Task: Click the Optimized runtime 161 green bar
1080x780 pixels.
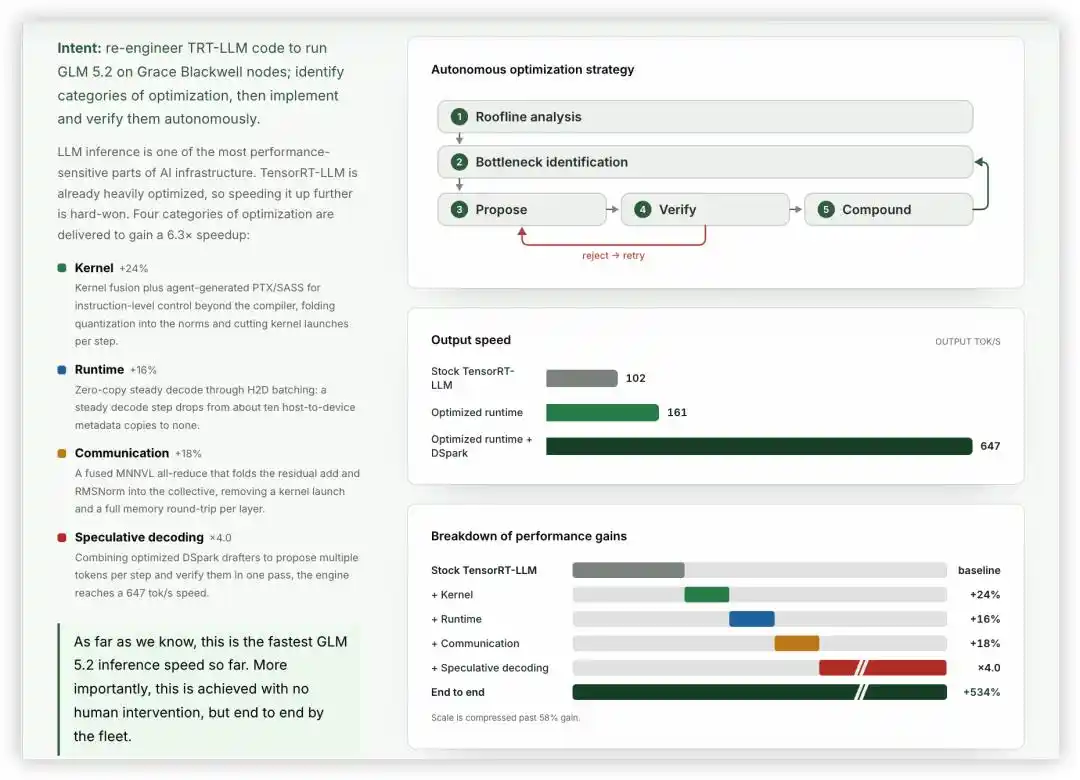Action: point(602,413)
